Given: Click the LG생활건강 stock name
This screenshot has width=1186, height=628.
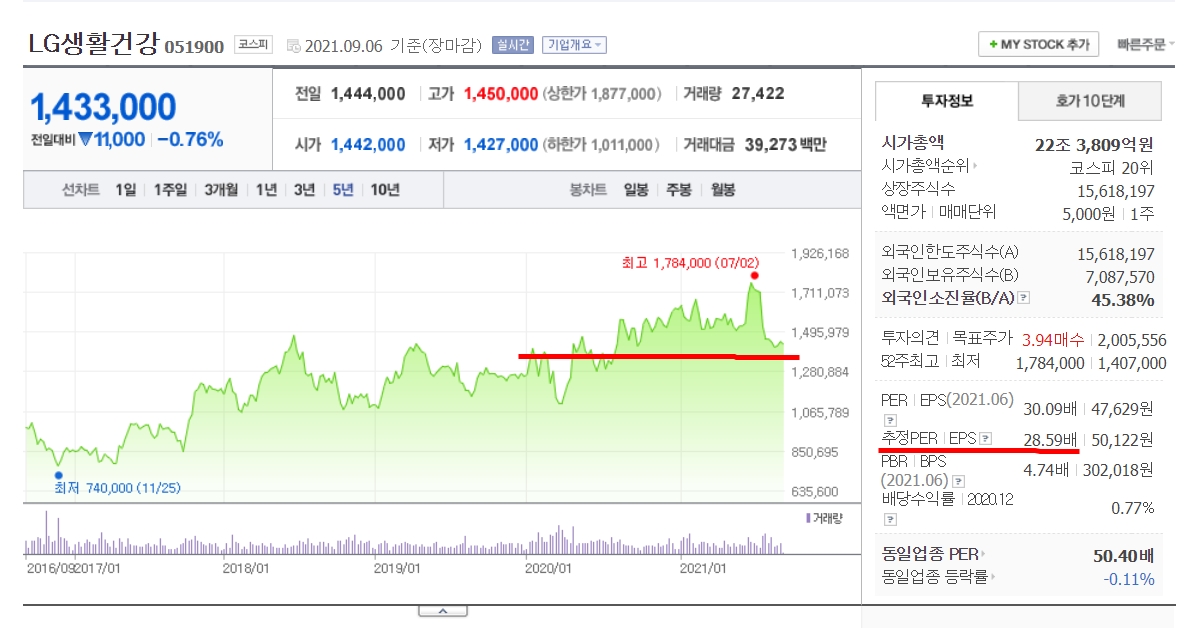Looking at the screenshot, I should coord(94,43).
